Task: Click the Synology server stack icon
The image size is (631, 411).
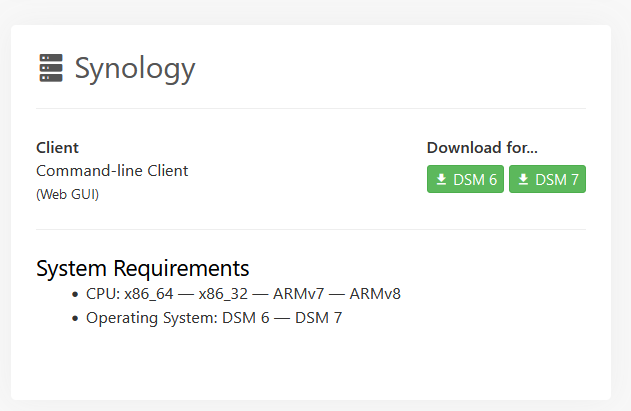Action: coord(51,69)
